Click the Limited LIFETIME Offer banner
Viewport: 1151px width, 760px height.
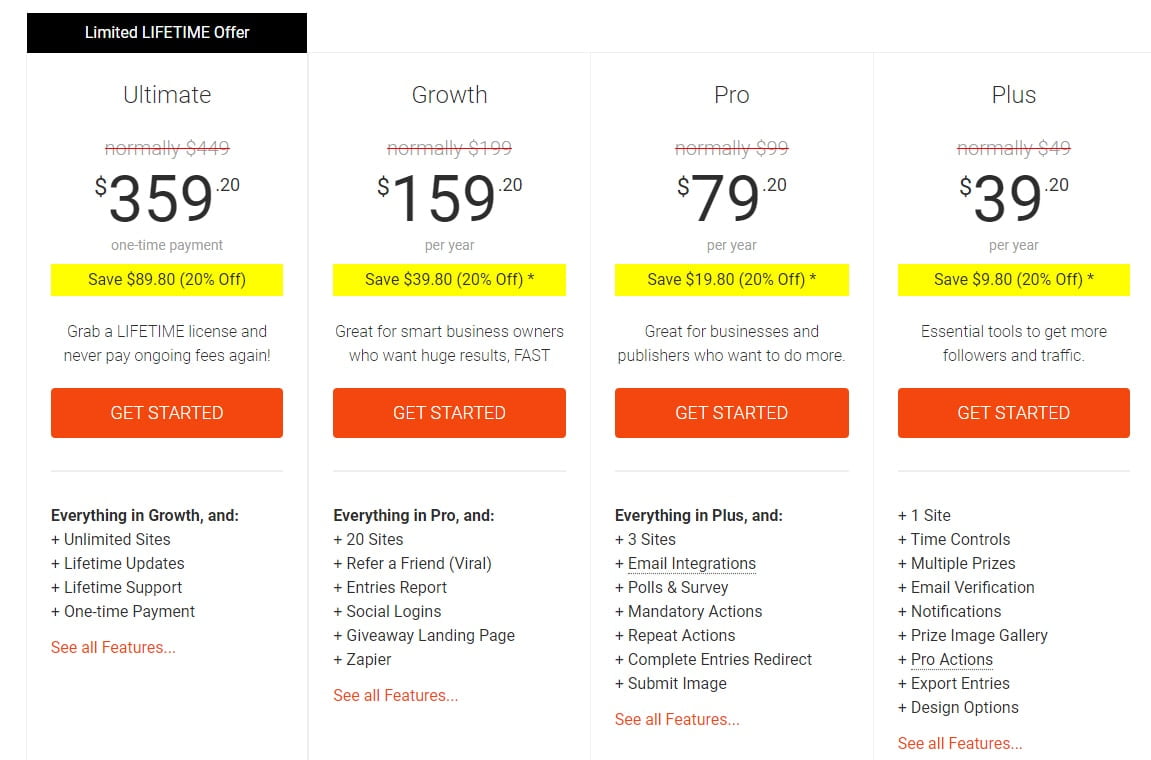point(167,32)
